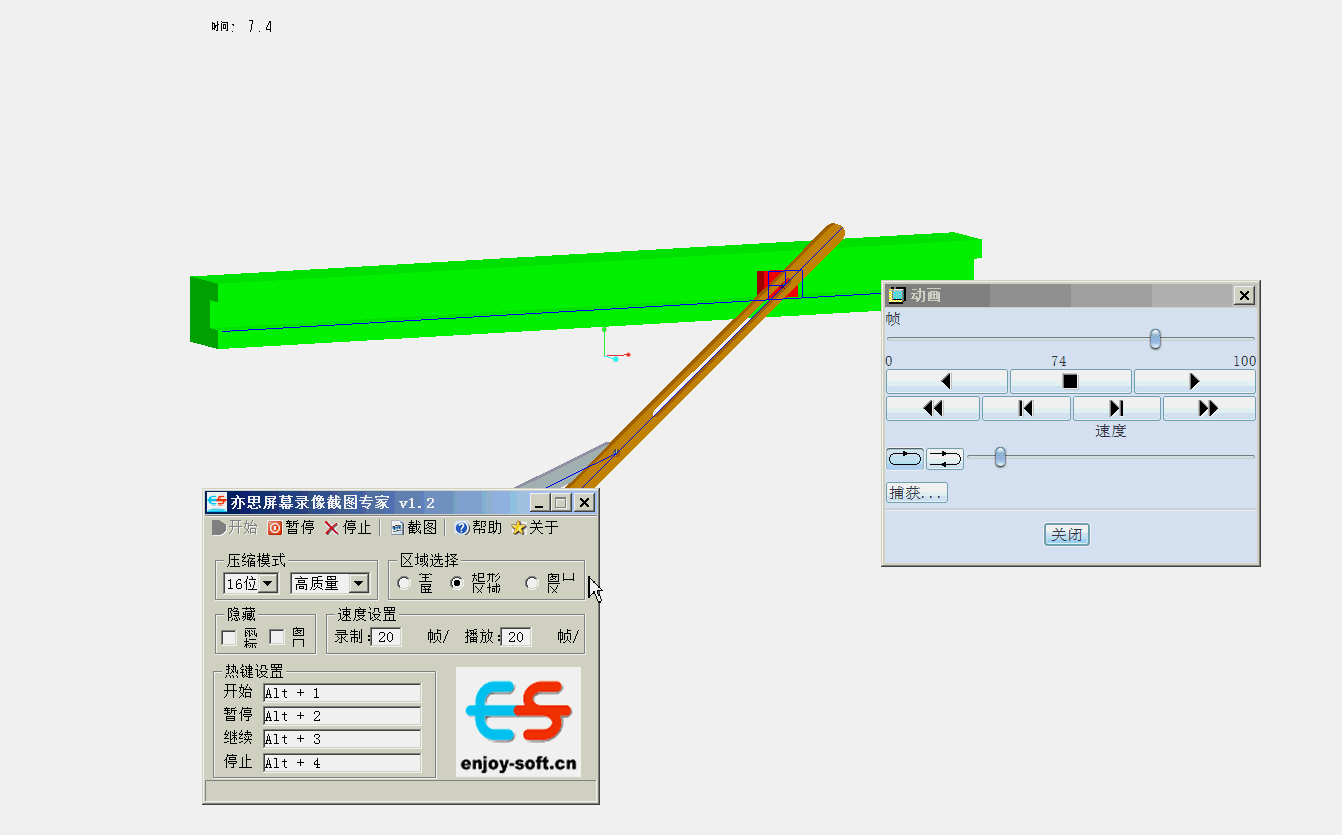Open 帮助 help in screen recorder
Viewport: 1342px width, 835px height.
tap(478, 527)
